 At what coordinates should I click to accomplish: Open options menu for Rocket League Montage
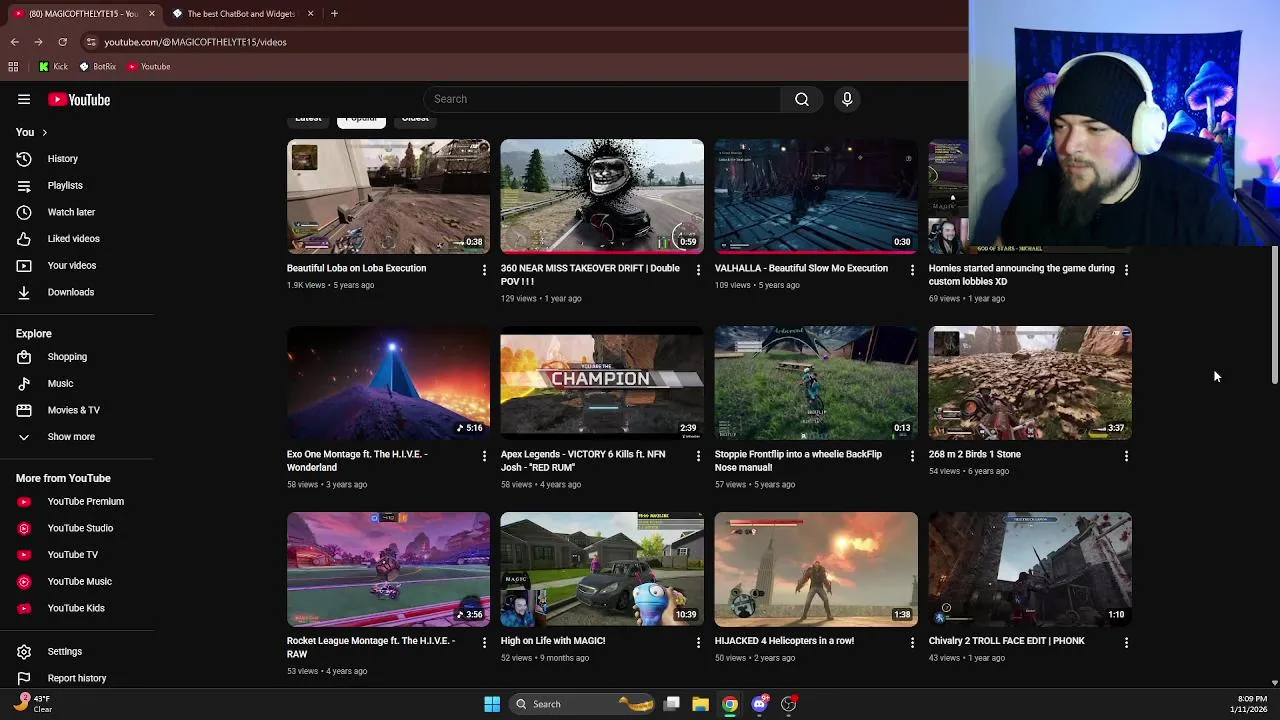click(x=484, y=642)
